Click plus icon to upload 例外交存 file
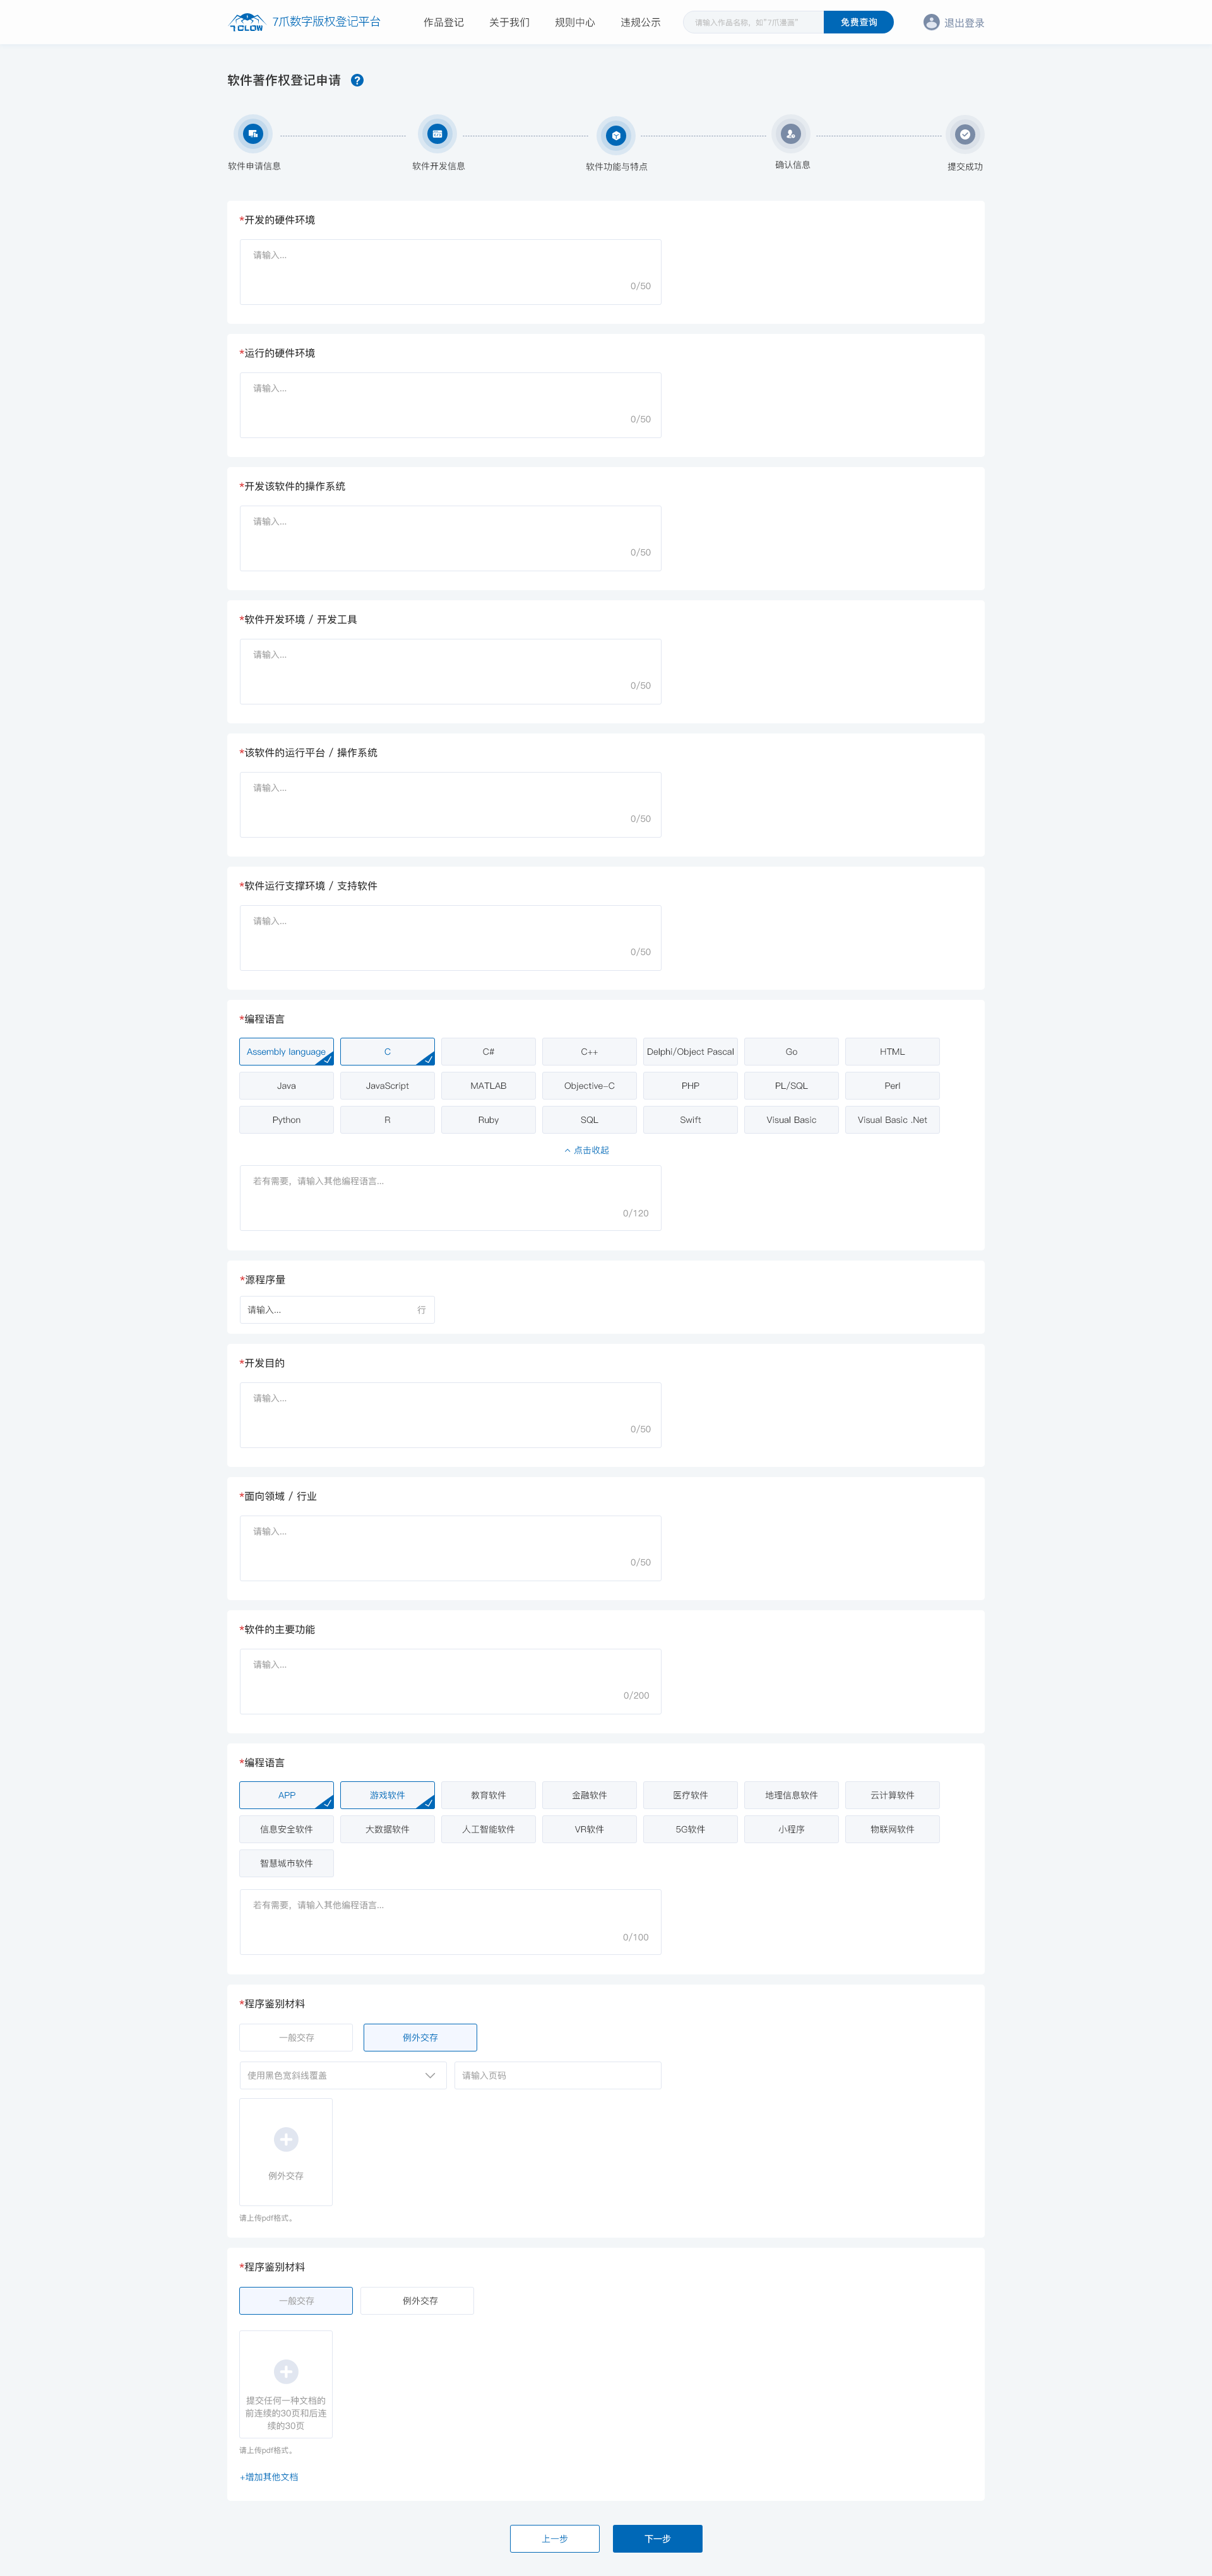Viewport: 1212px width, 2576px height. pyautogui.click(x=286, y=2139)
